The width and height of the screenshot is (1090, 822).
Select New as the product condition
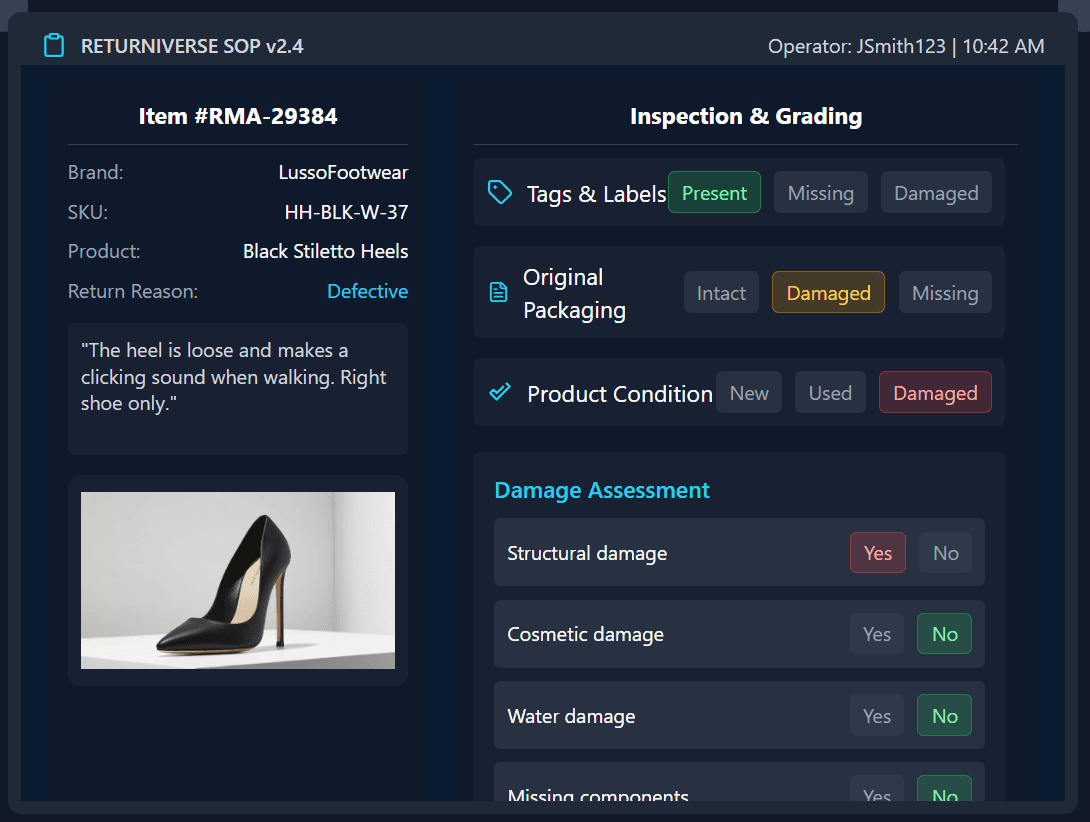point(749,392)
